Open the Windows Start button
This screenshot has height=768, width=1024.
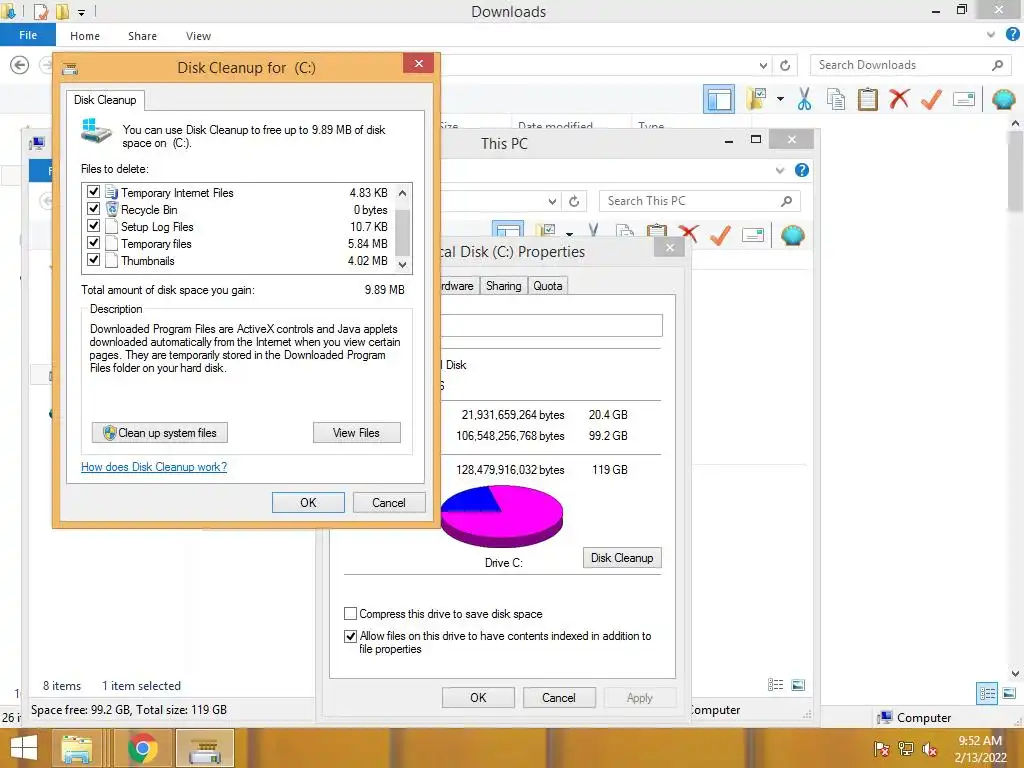[x=24, y=748]
